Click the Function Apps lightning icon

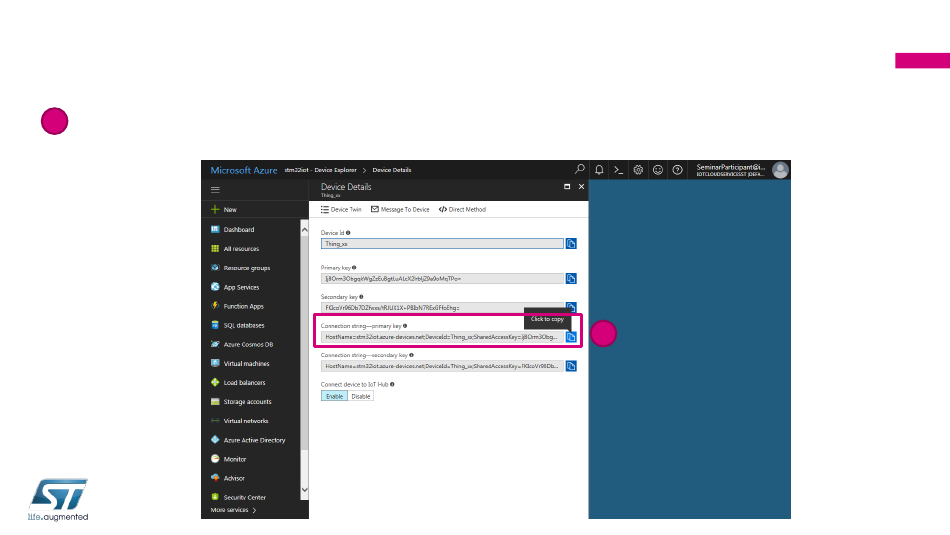pos(215,305)
